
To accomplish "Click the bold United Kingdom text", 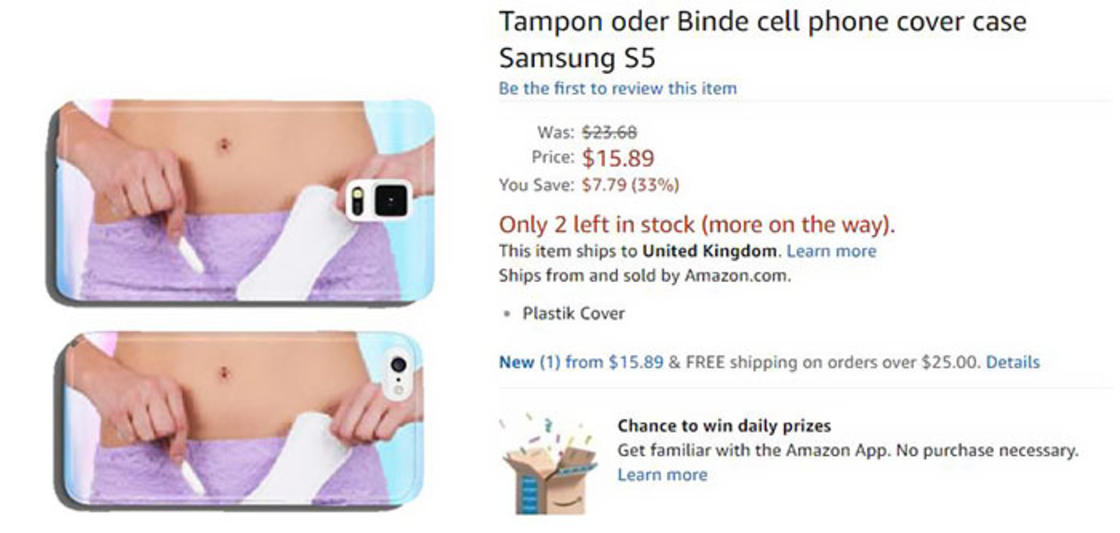I will click(x=709, y=250).
